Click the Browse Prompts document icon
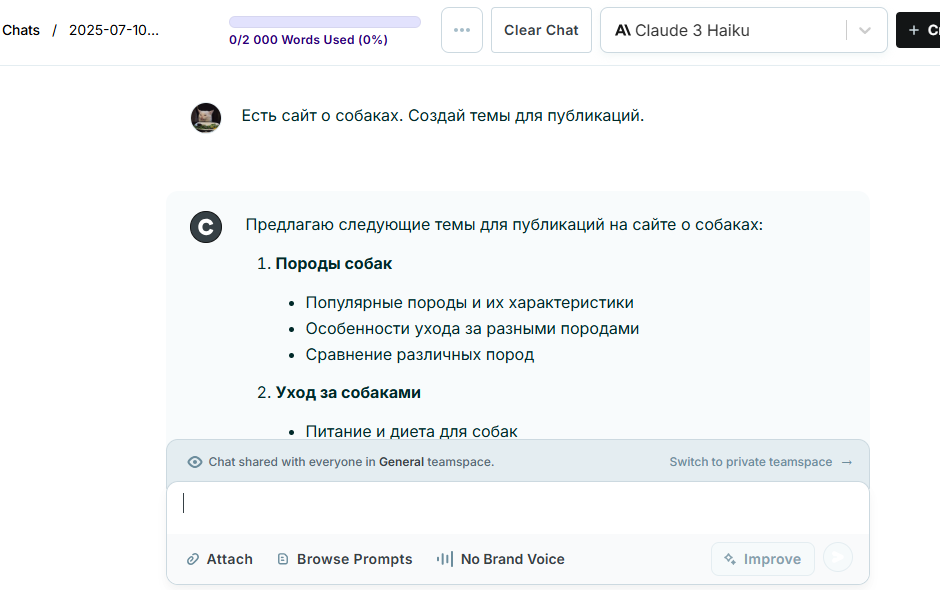This screenshot has height=590, width=940. click(x=283, y=559)
